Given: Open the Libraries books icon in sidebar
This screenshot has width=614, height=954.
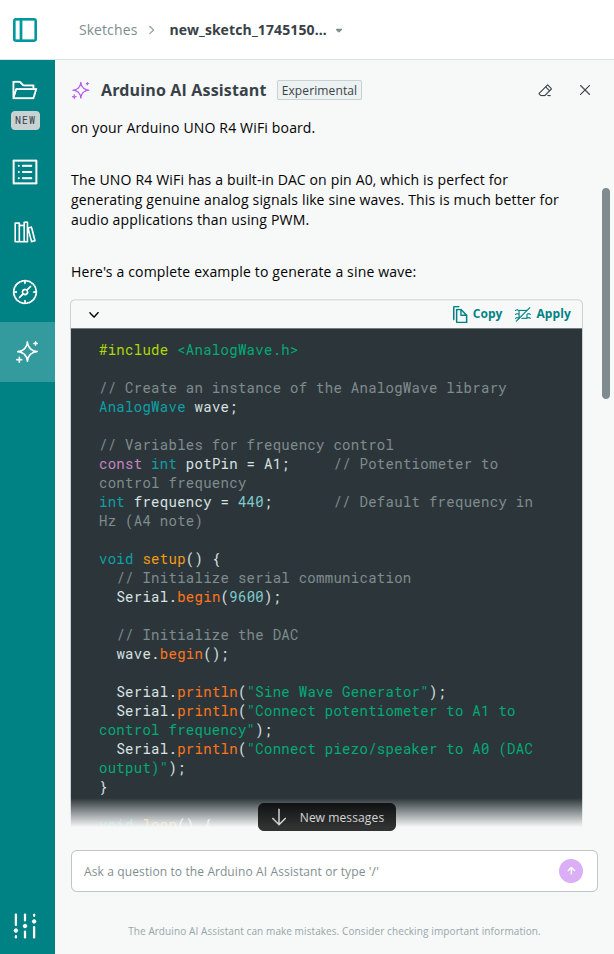Looking at the screenshot, I should coord(25,232).
